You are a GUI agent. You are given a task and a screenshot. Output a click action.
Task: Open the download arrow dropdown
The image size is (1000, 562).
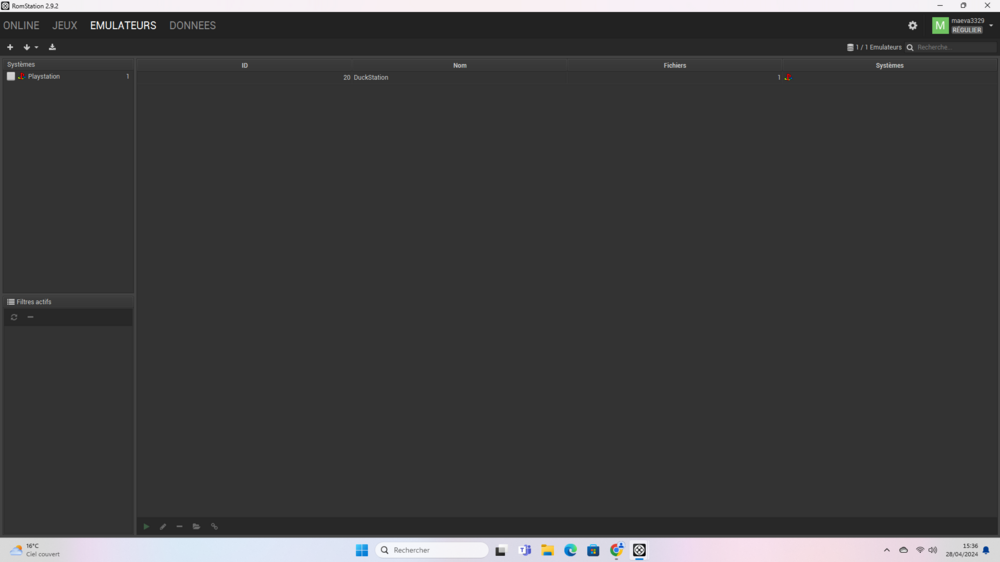pyautogui.click(x=30, y=47)
